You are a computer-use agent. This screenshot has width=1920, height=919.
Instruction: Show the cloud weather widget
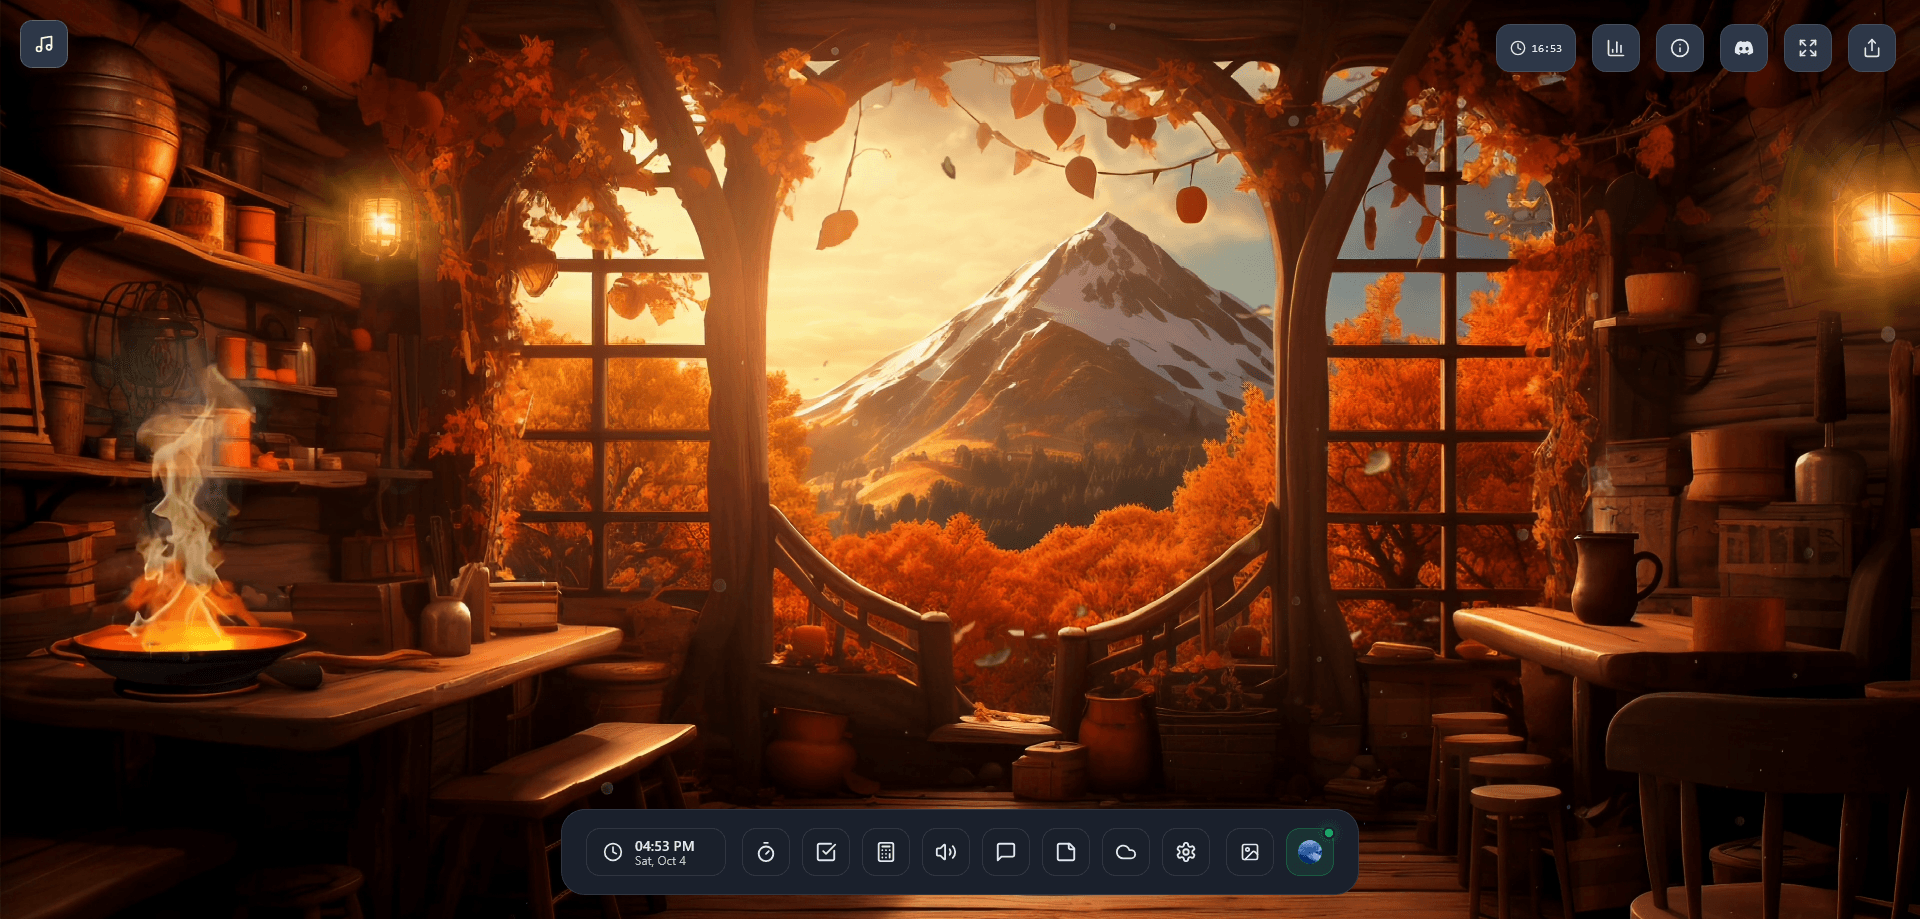(x=1125, y=852)
